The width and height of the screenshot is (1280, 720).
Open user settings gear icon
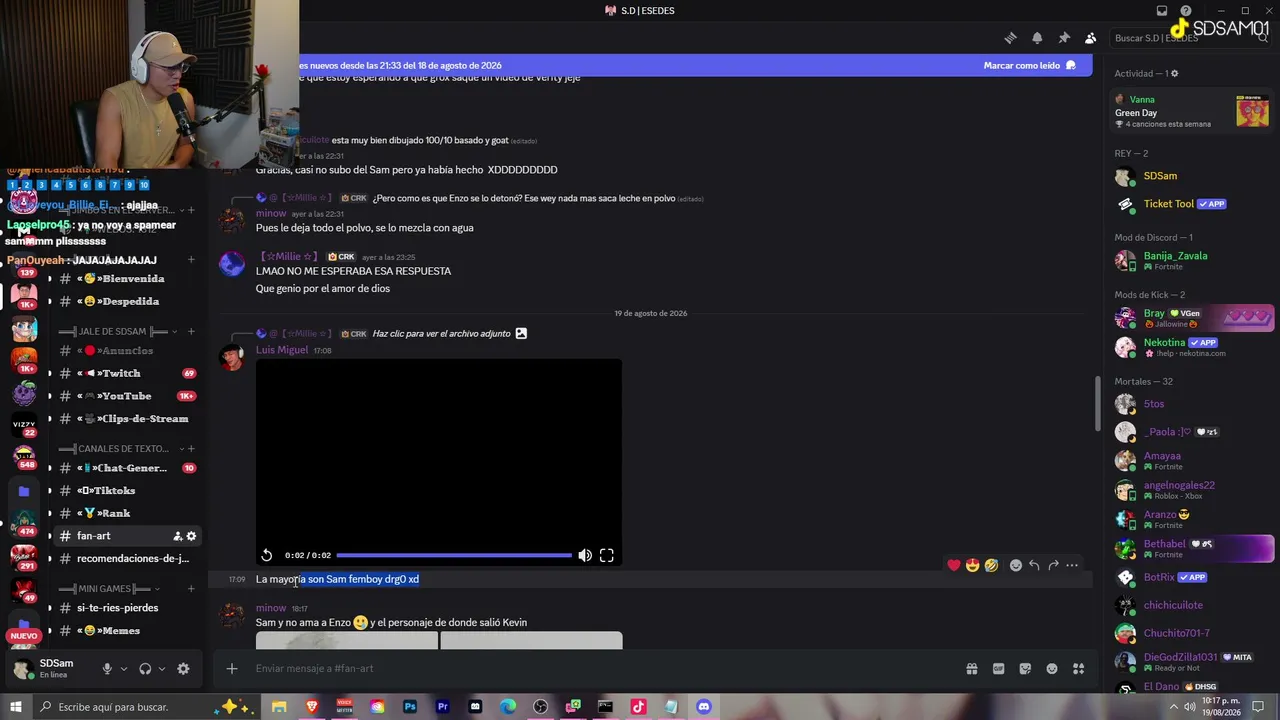pos(183,669)
